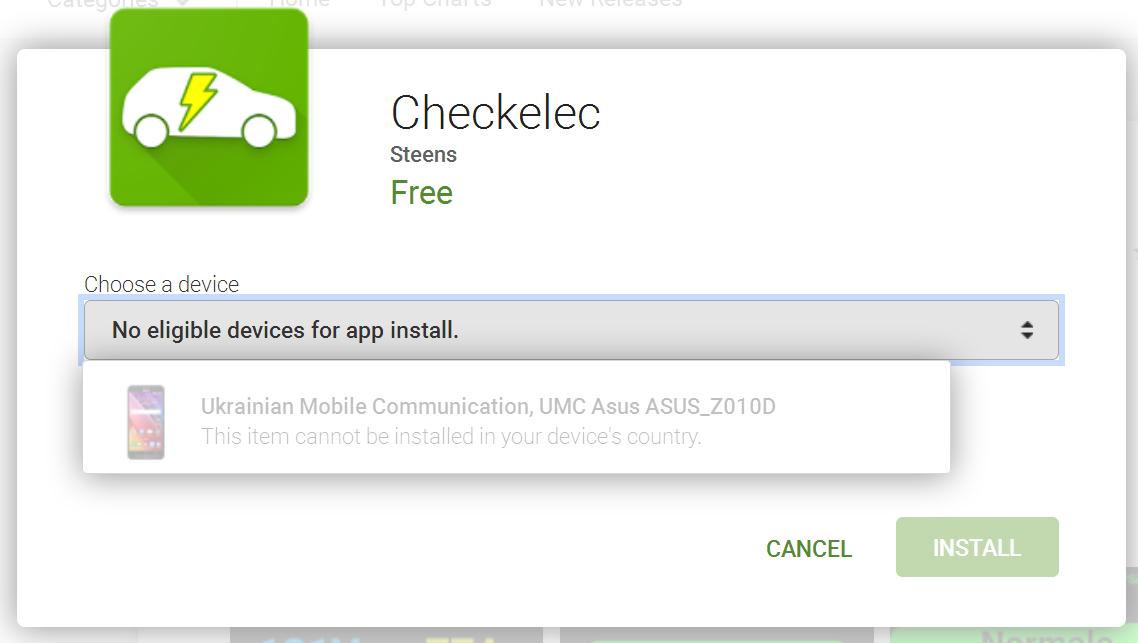Click the green Checkelec car app icon

tap(209, 107)
